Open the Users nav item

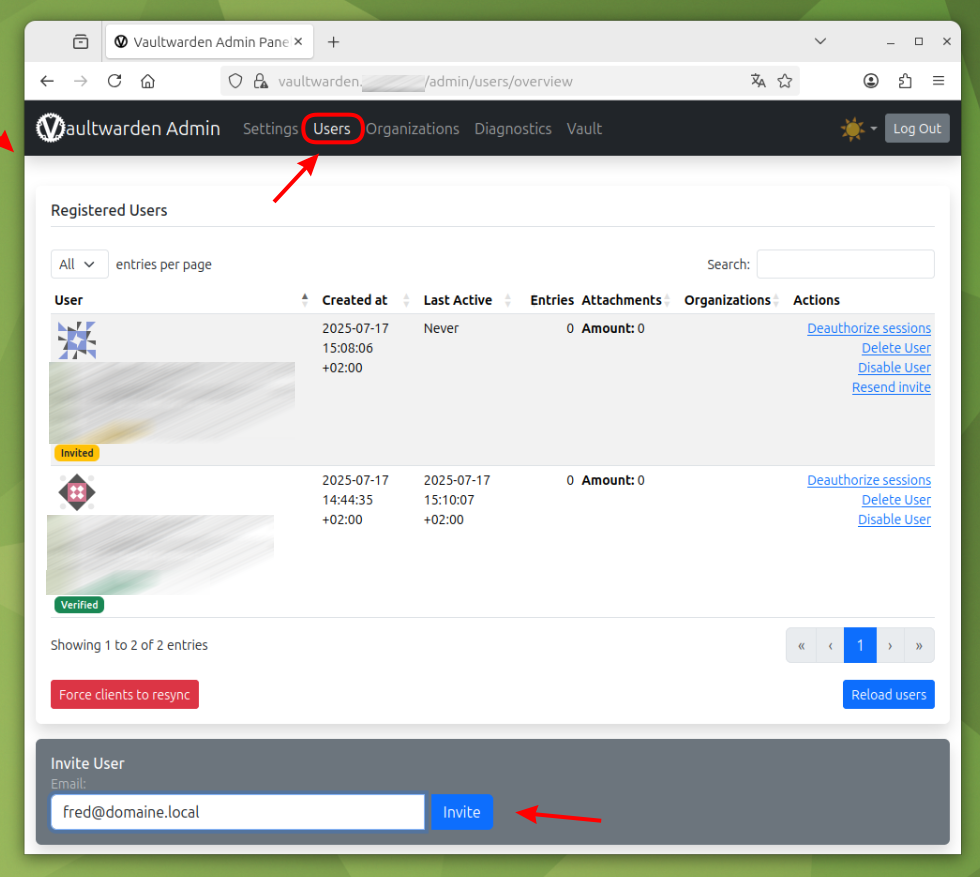(332, 129)
